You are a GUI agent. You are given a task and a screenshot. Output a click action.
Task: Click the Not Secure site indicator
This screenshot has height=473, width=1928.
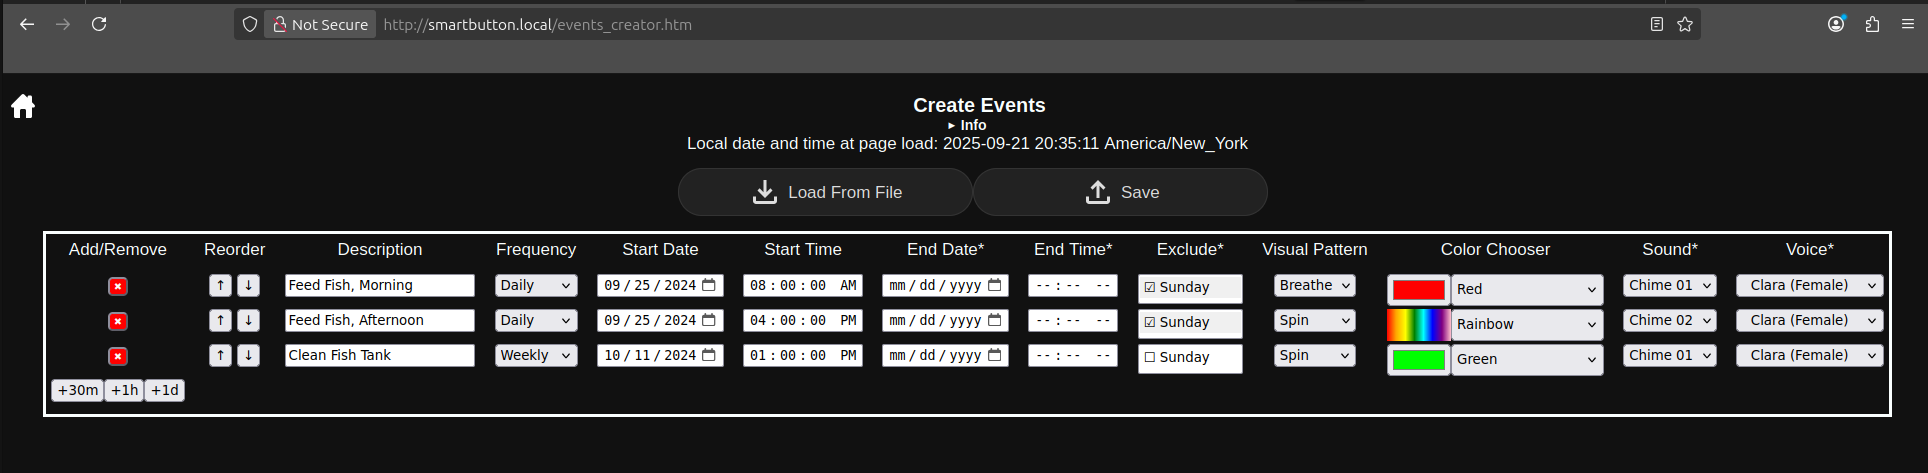coord(321,24)
